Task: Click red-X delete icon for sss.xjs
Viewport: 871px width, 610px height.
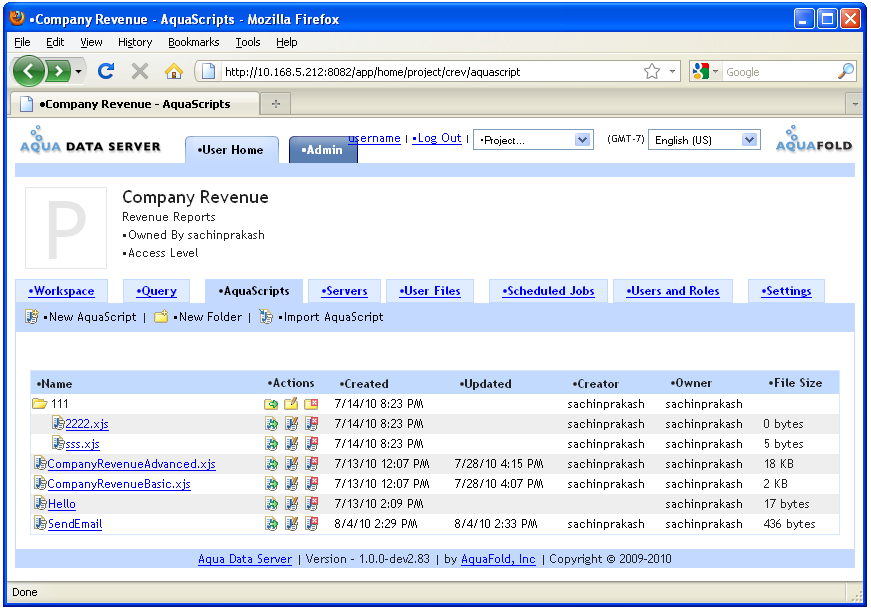Action: click(x=312, y=444)
